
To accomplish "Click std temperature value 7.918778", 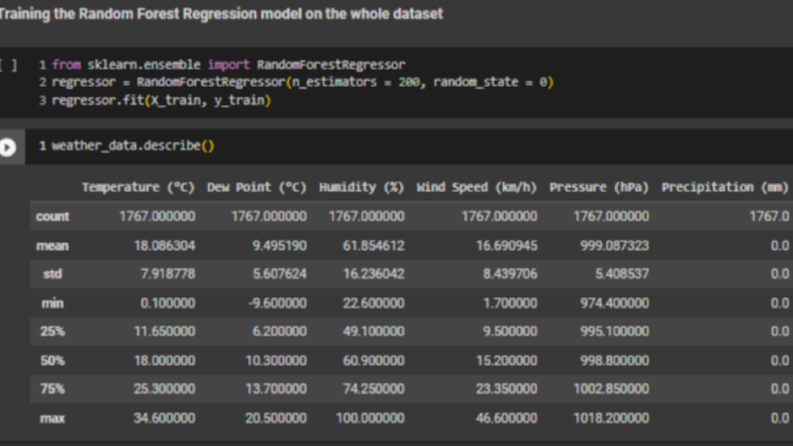I will pos(168,274).
